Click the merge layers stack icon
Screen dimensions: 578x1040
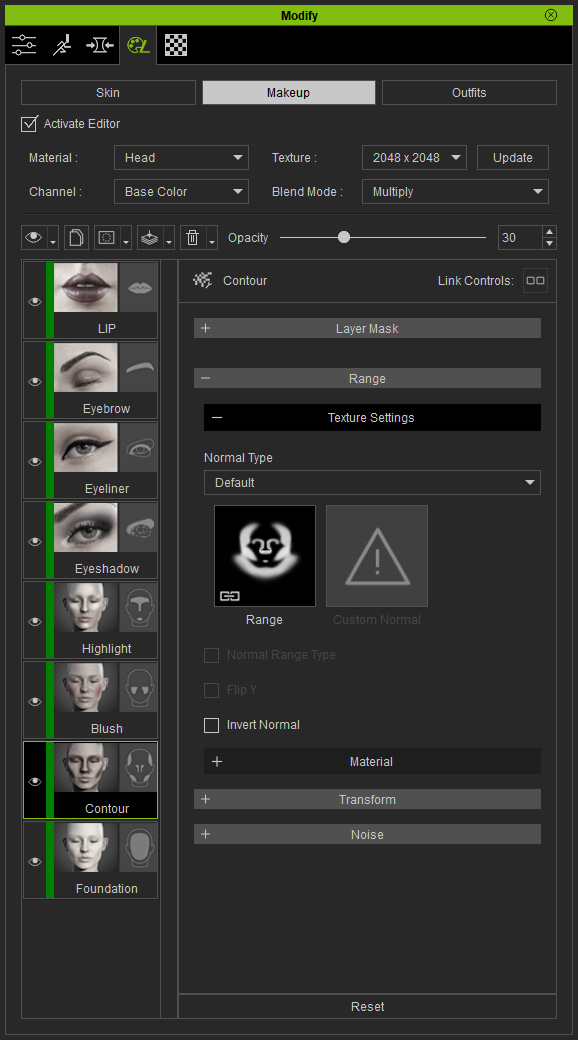click(150, 237)
